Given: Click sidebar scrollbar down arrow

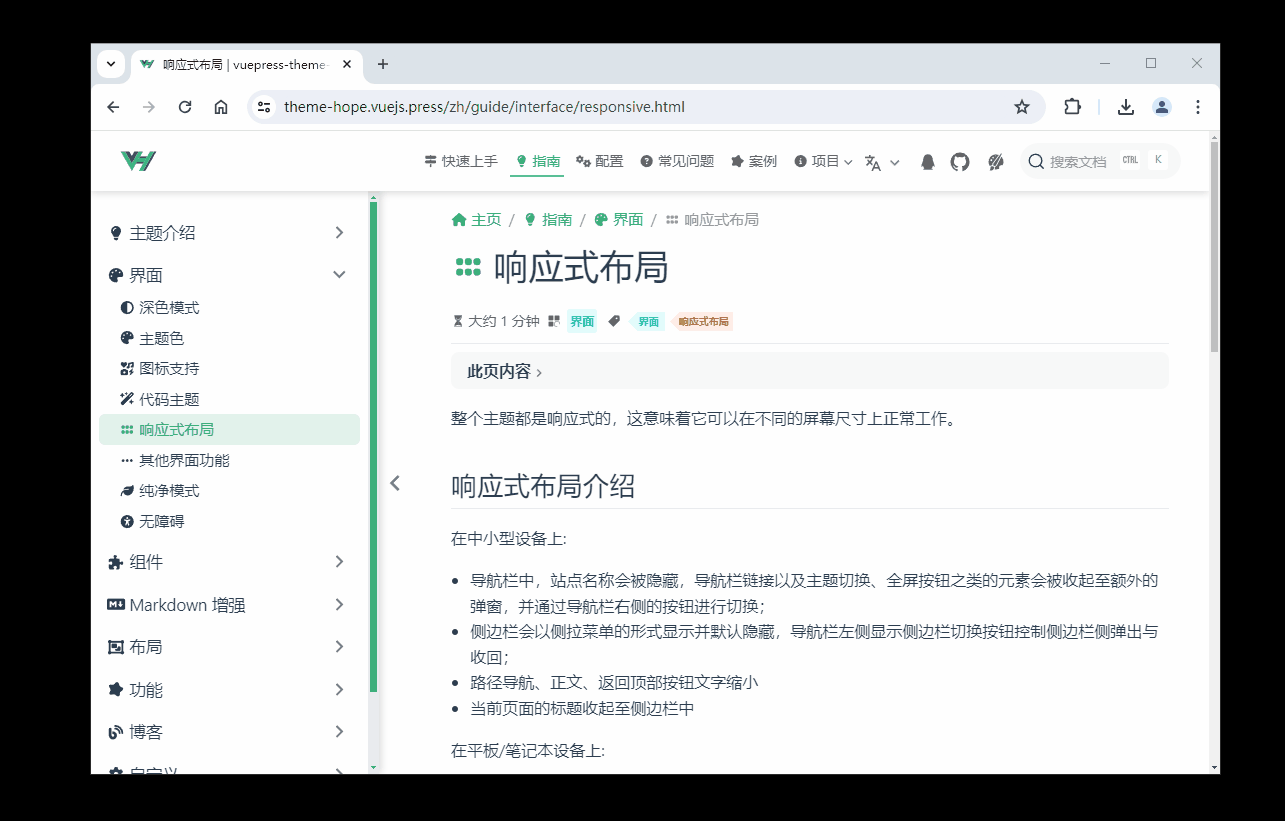Looking at the screenshot, I should pos(373,767).
